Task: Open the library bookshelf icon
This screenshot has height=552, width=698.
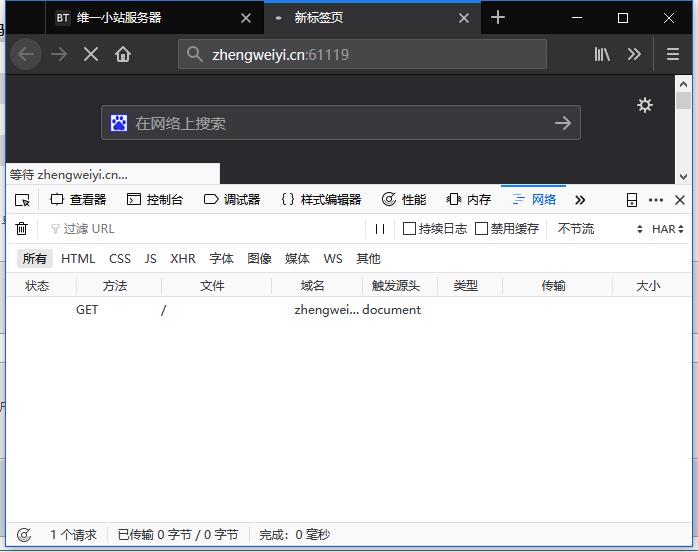Action: click(602, 54)
